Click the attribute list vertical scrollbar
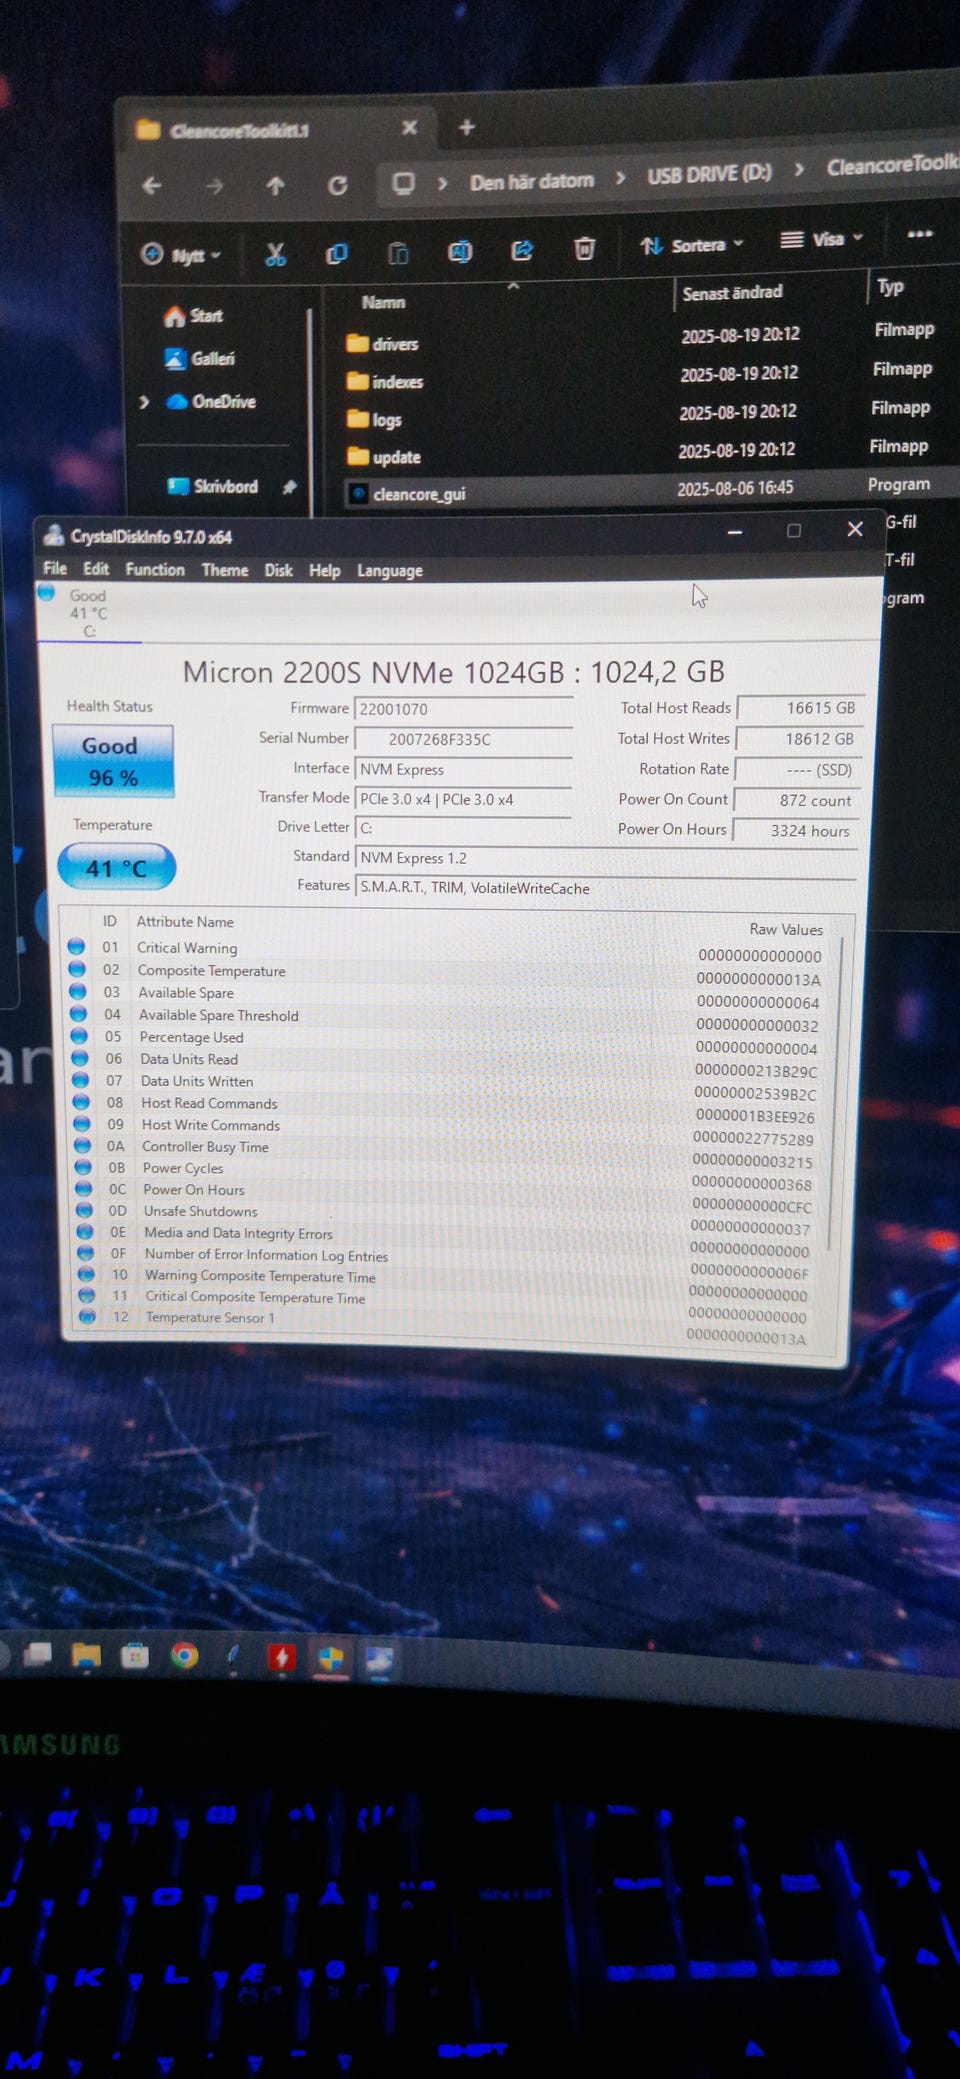The width and height of the screenshot is (960, 2079). coord(836,1095)
